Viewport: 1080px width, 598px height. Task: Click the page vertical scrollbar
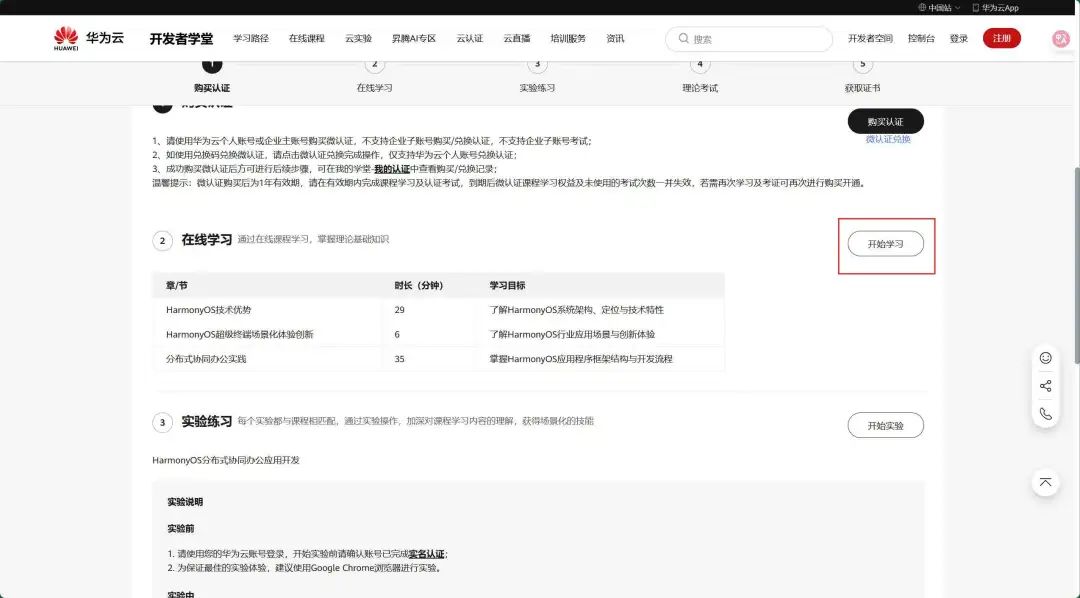point(1076,266)
